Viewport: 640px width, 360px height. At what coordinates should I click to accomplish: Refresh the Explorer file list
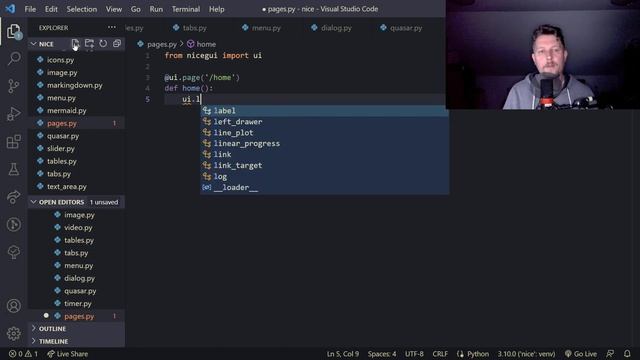click(103, 44)
